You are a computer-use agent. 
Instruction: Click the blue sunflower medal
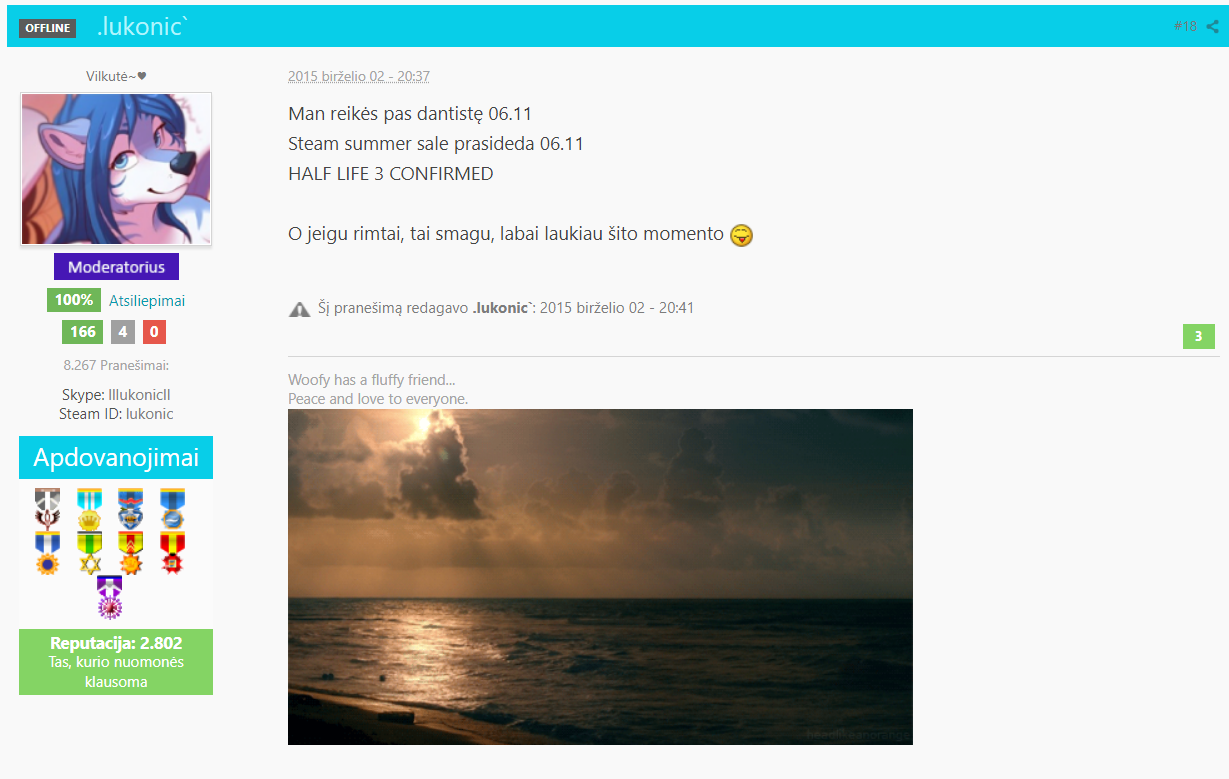[47, 552]
